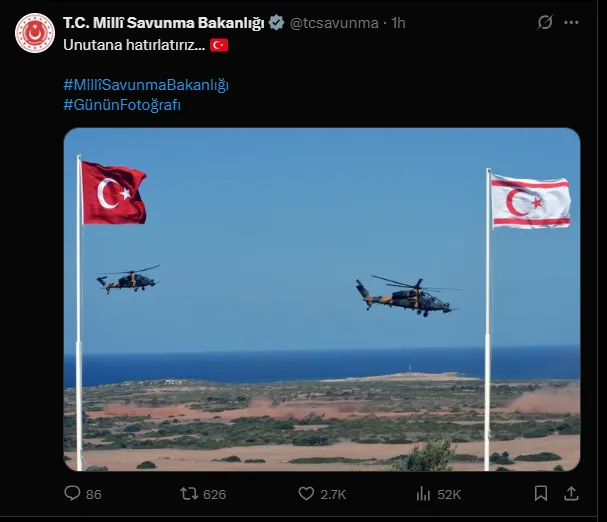Open T.C. Millî Savunma Bakanlığı profile name
The width and height of the screenshot is (607, 522).
coord(164,23)
